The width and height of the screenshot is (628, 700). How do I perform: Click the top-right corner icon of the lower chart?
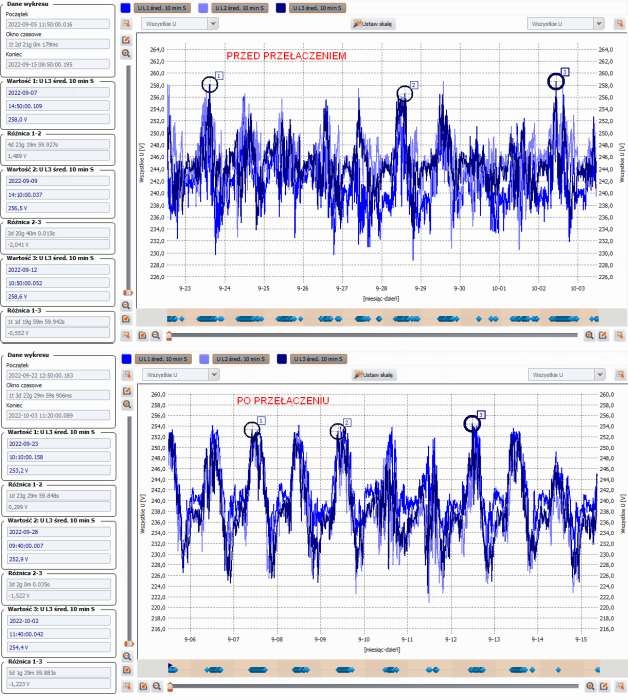click(620, 375)
